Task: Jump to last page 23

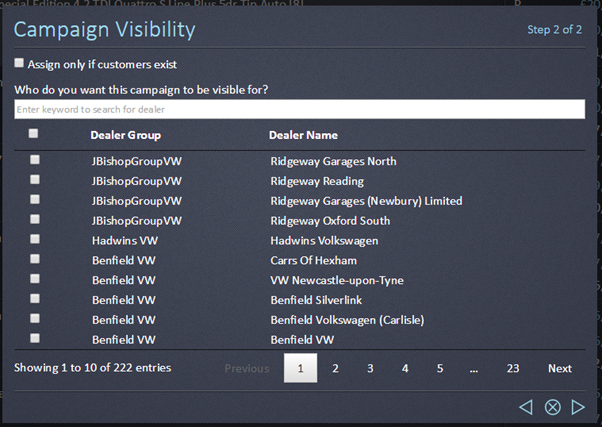Action: pos(513,368)
